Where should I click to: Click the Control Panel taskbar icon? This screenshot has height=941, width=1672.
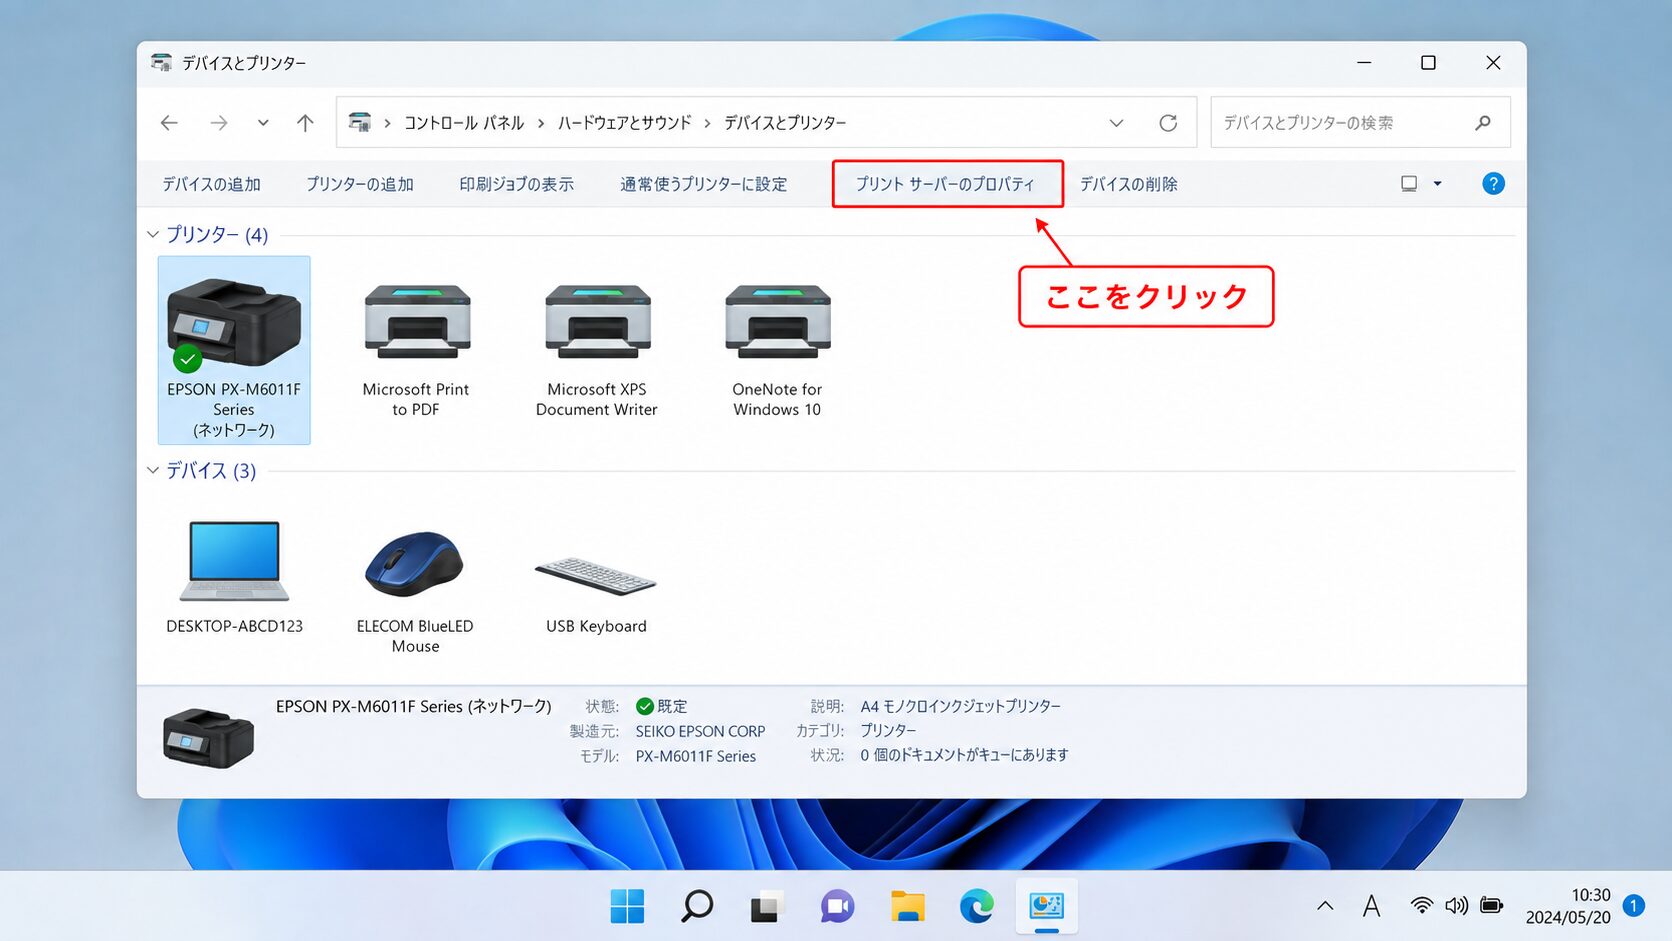(x=1047, y=906)
